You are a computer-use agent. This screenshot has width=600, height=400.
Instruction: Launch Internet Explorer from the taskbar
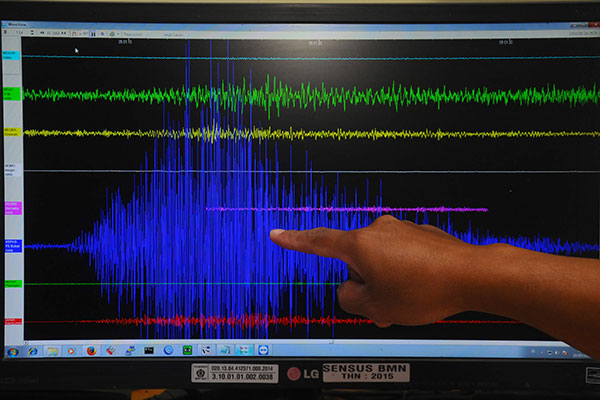coord(33,351)
